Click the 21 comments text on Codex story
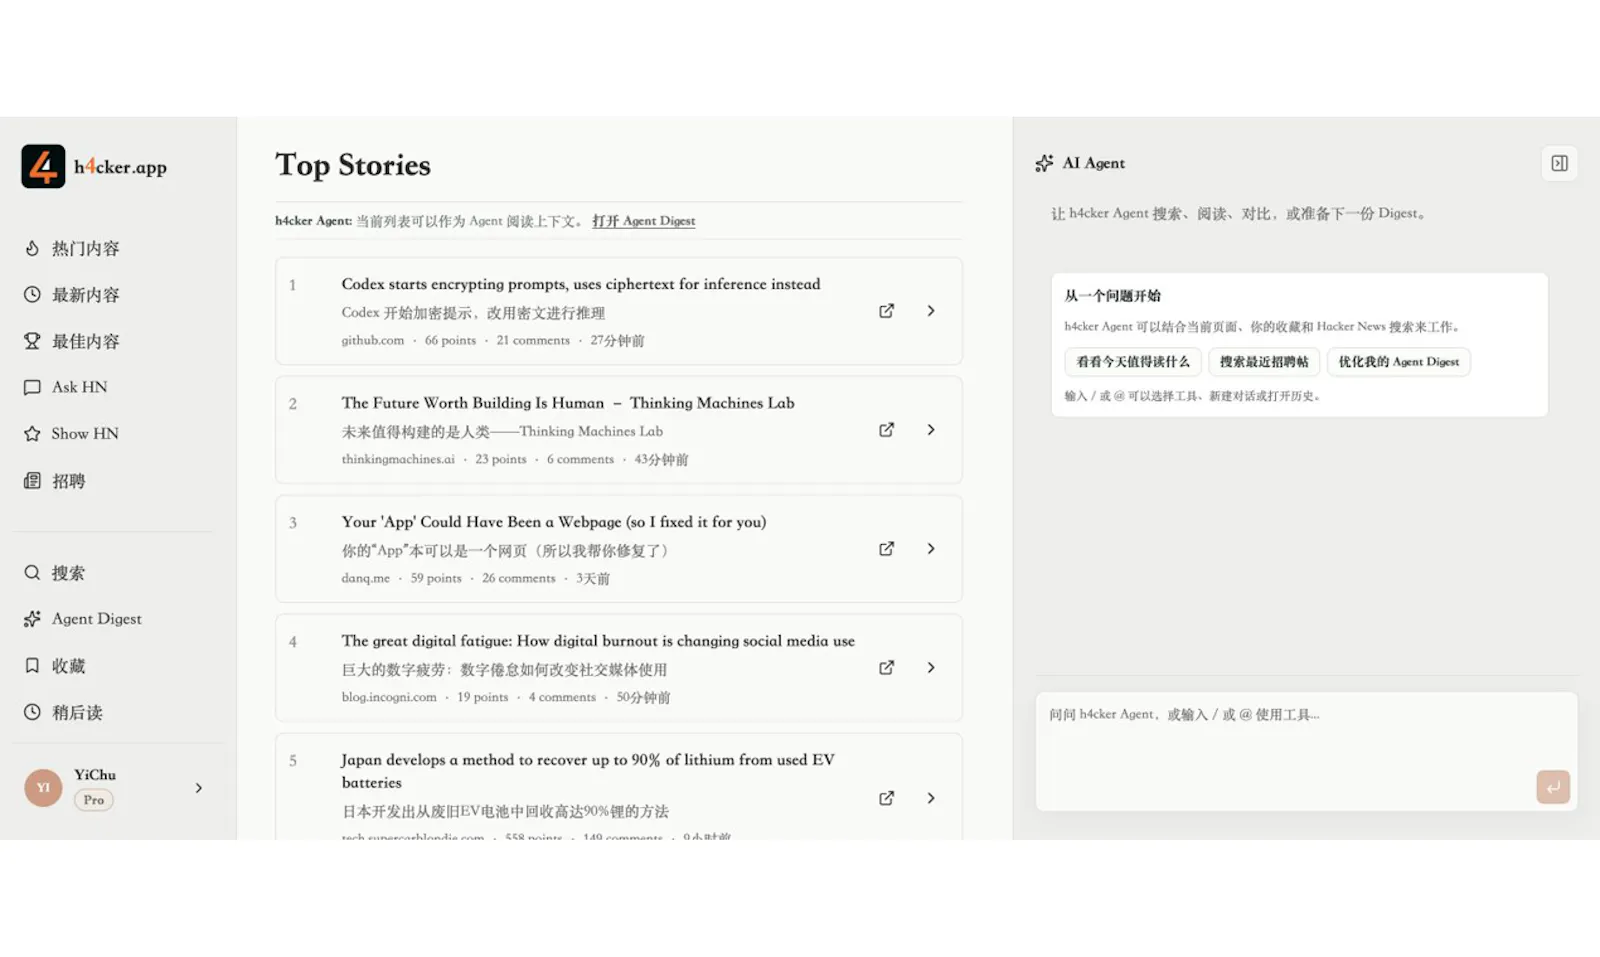 [533, 340]
